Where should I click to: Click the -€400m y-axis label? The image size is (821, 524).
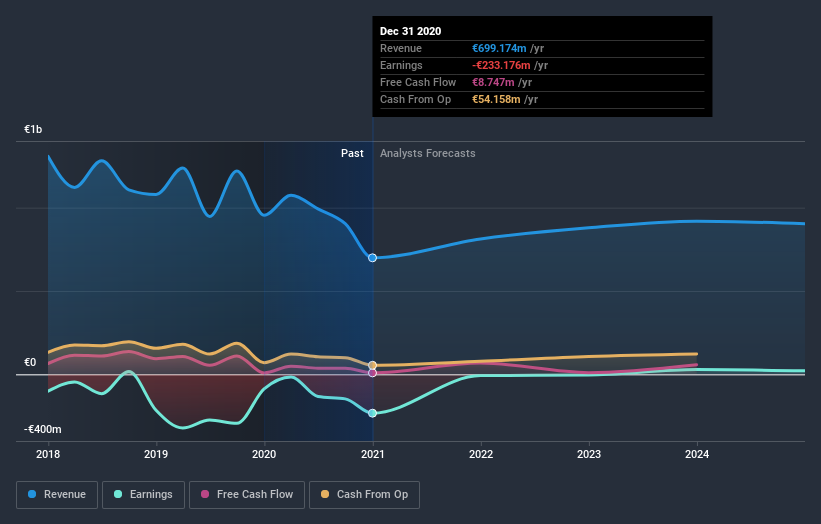point(42,429)
